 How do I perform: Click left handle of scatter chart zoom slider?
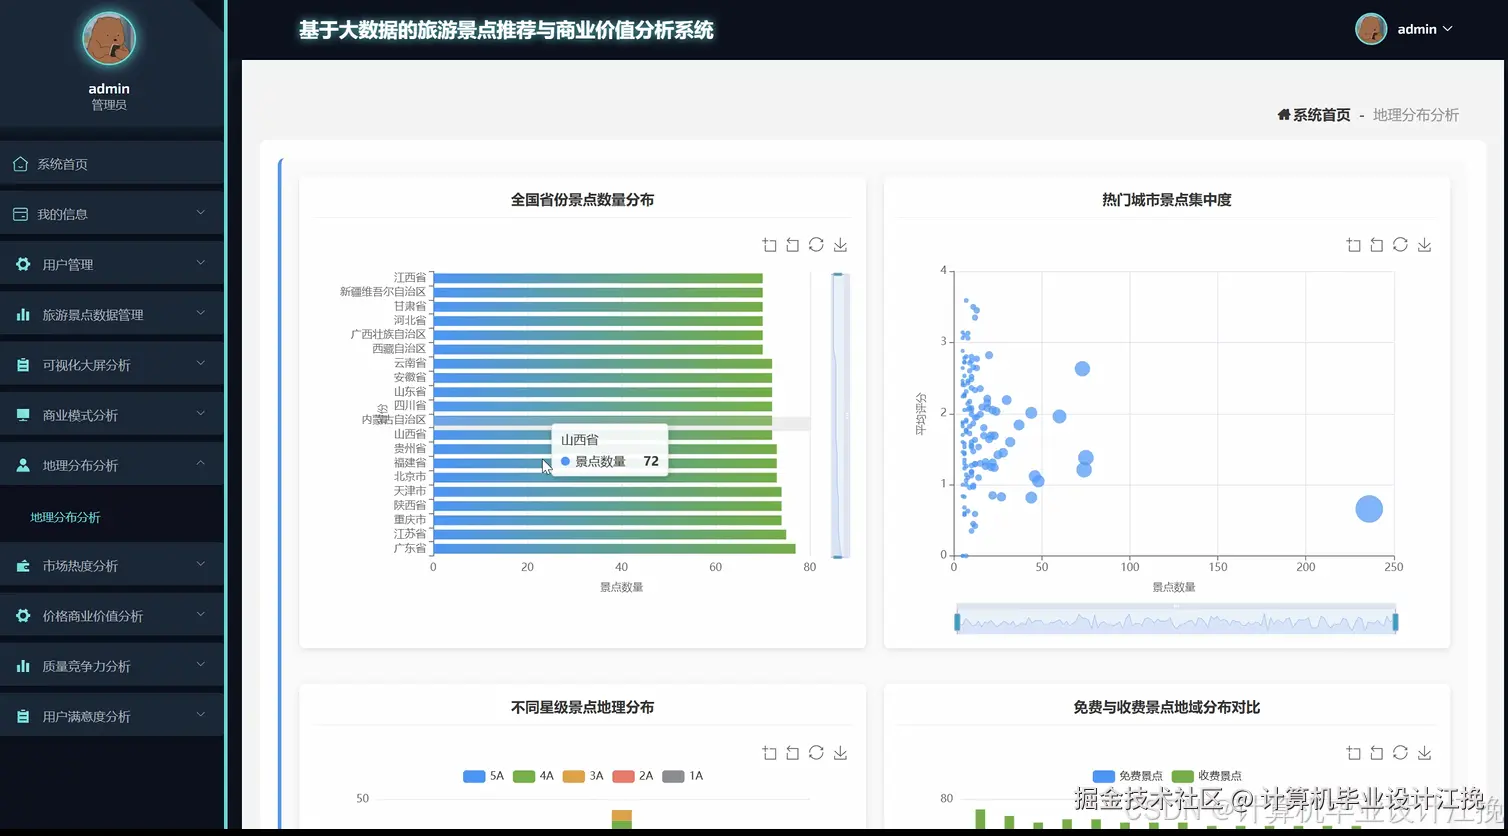(957, 622)
